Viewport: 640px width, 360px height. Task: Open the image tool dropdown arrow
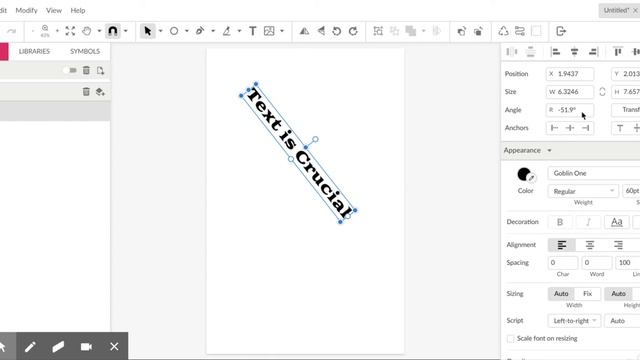point(282,31)
